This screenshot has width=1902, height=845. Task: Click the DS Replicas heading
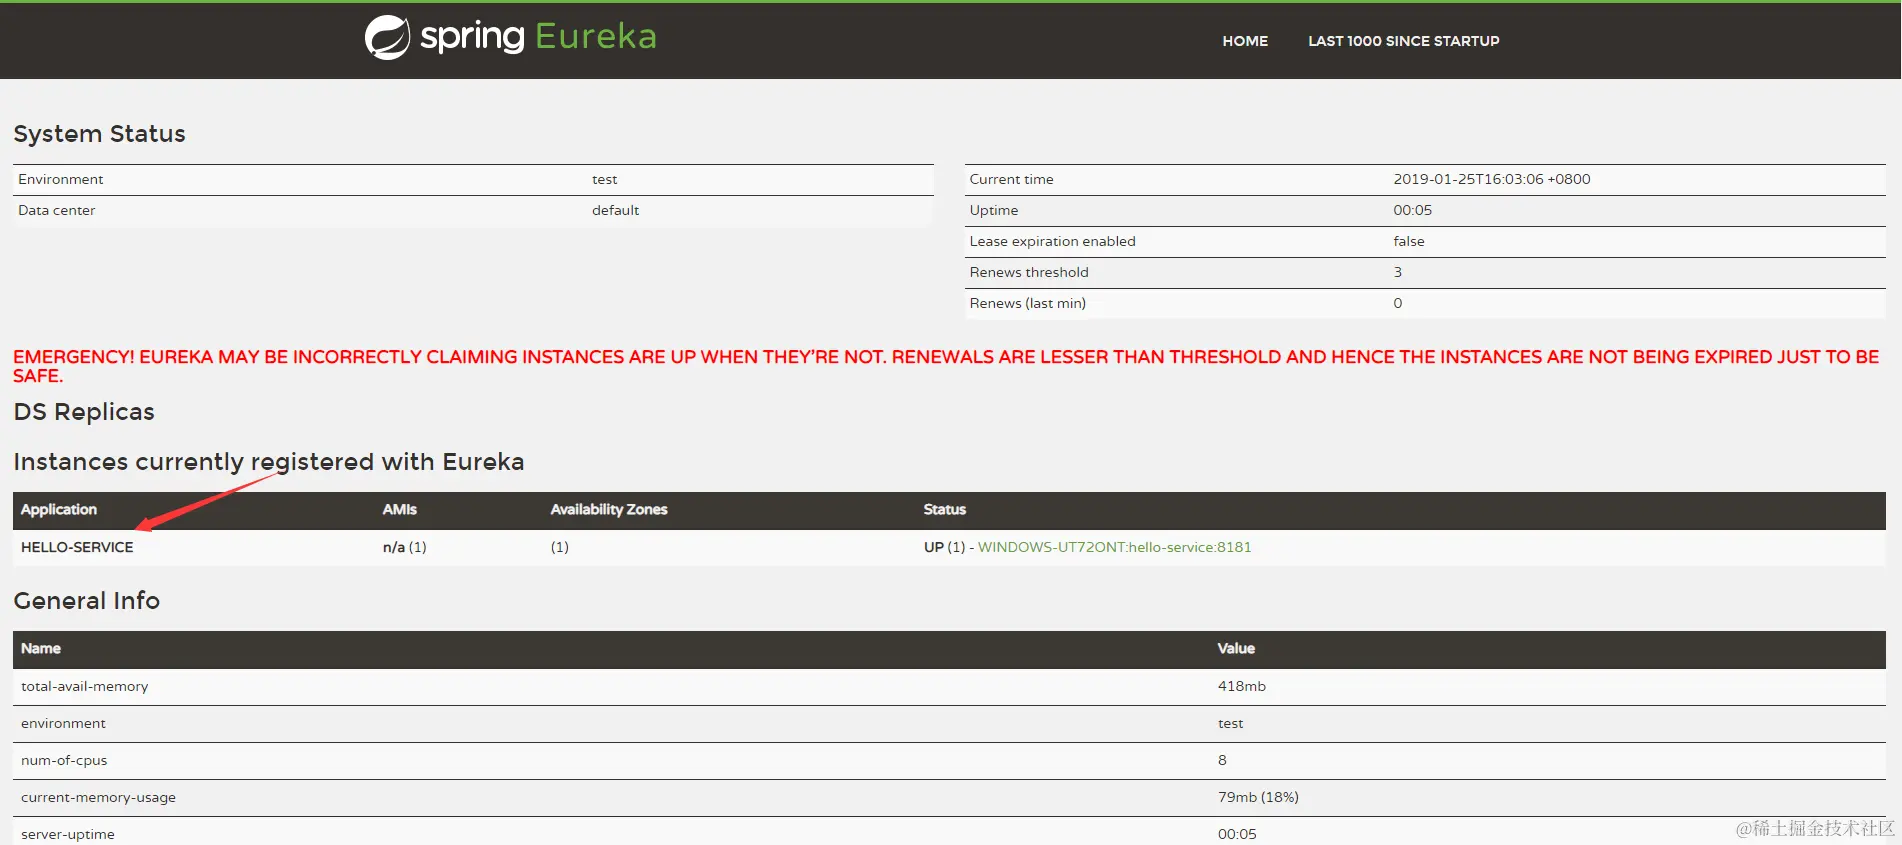coord(84,412)
